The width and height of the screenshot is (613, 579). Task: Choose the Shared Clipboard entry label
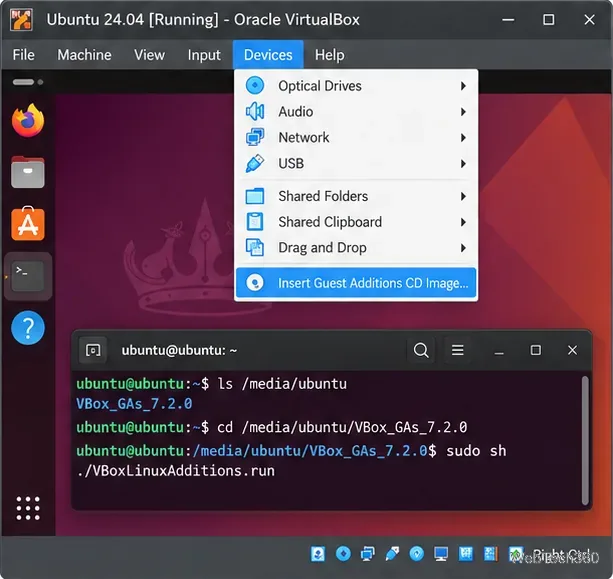tap(330, 222)
